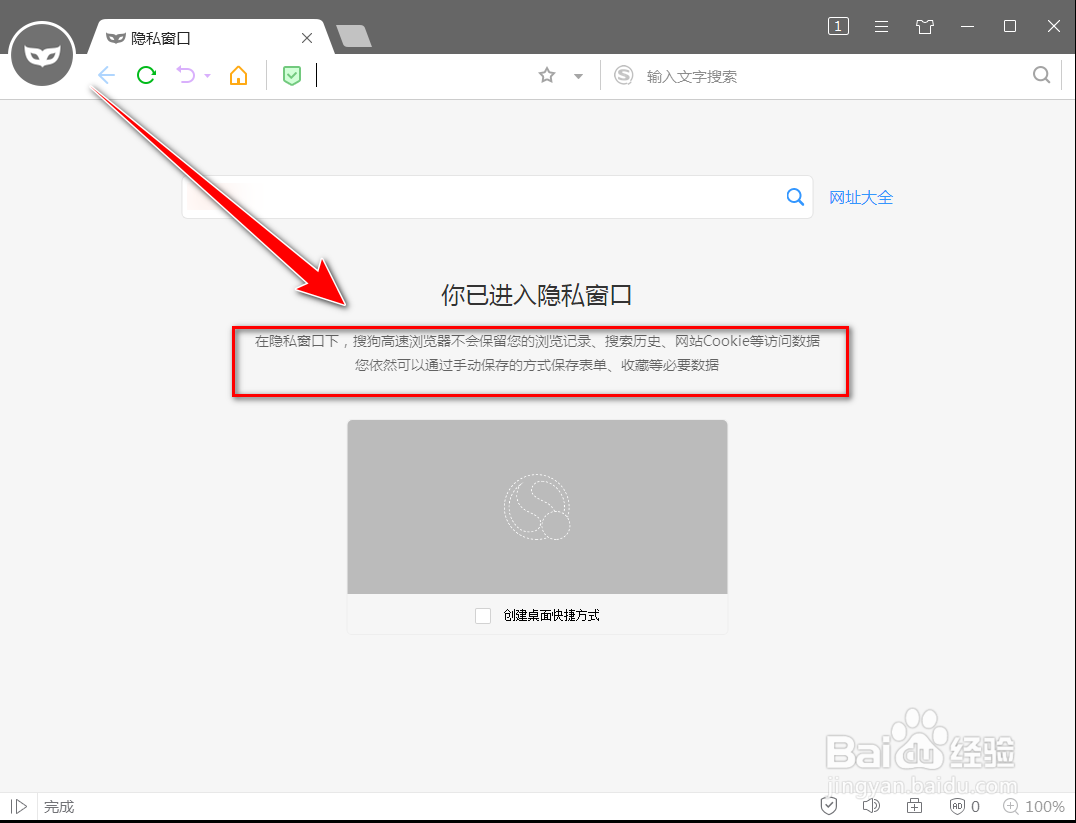Click the security check shield in status bar
1076x823 pixels.
pos(828,806)
